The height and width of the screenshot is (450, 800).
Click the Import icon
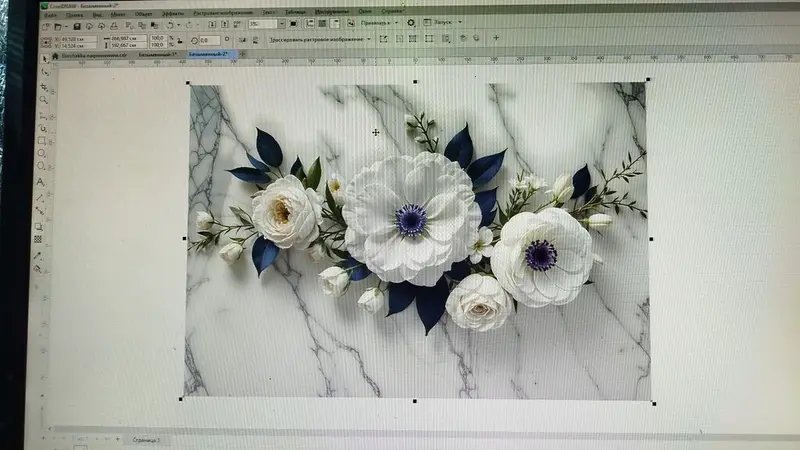point(212,24)
